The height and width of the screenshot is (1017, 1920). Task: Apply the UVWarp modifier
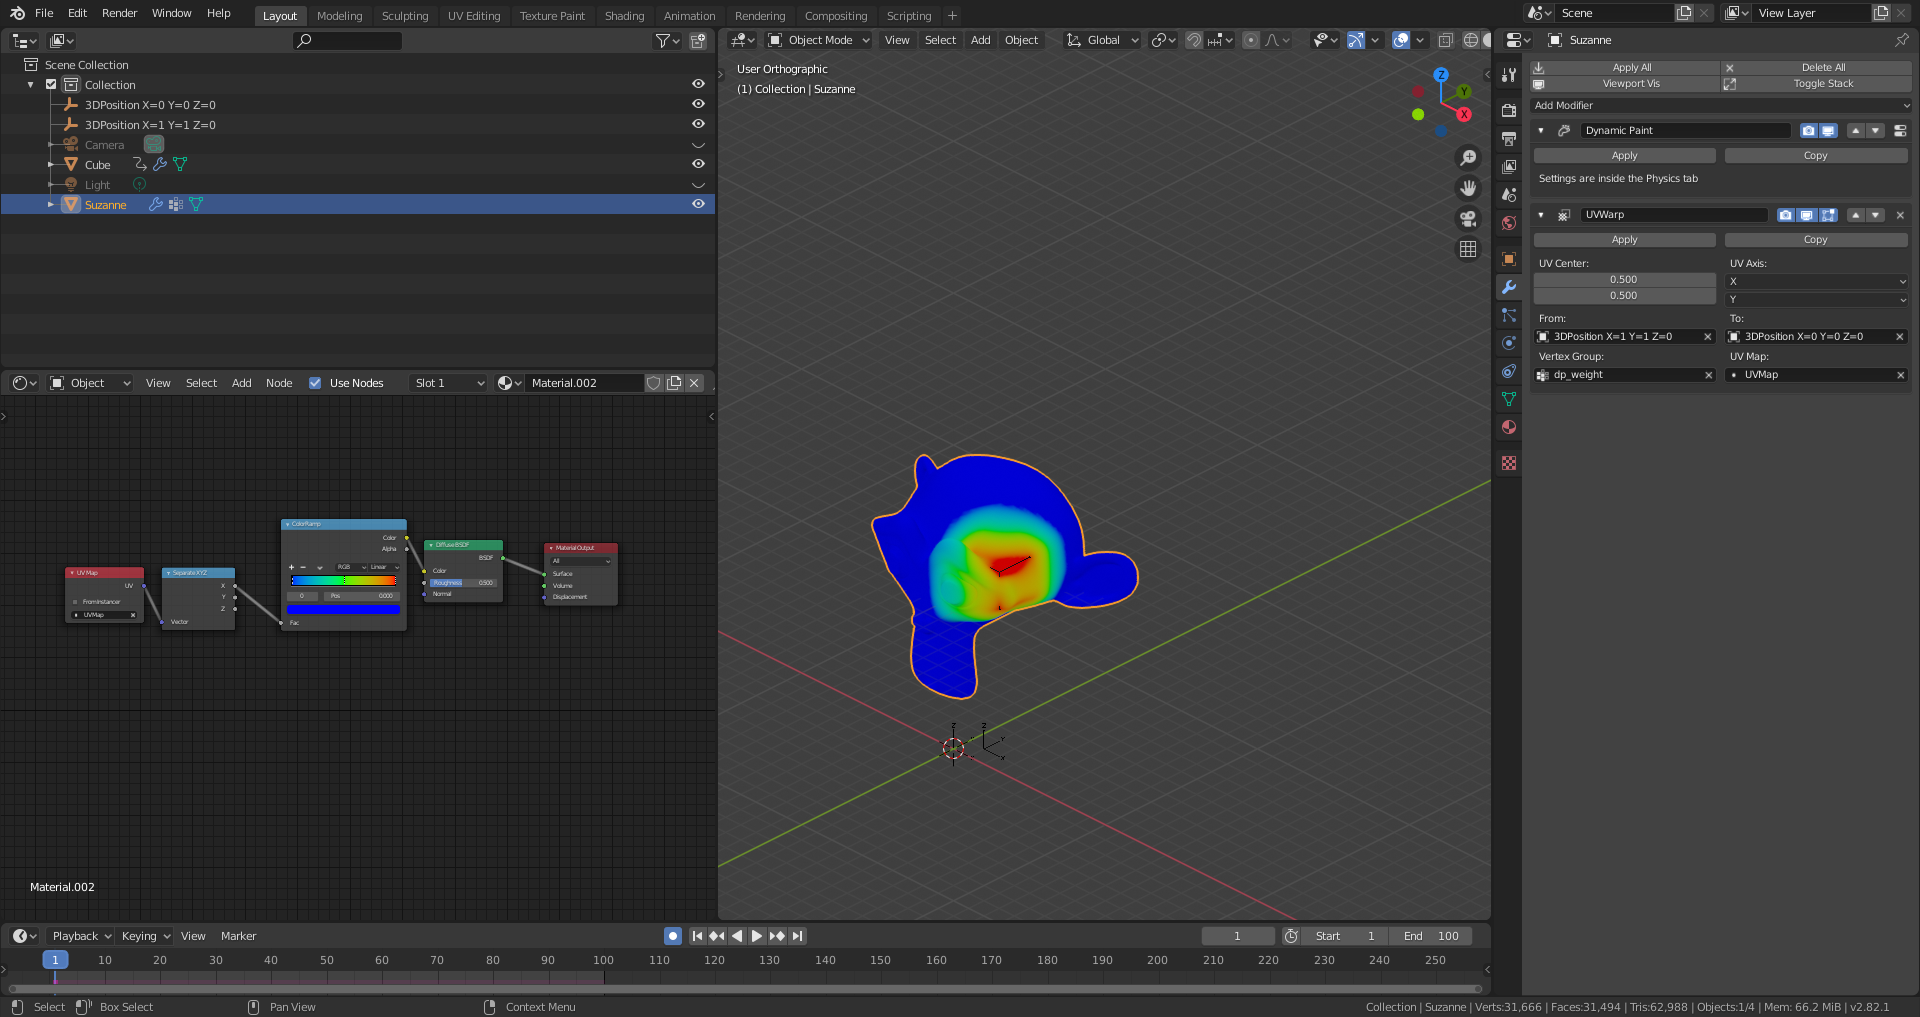point(1624,240)
